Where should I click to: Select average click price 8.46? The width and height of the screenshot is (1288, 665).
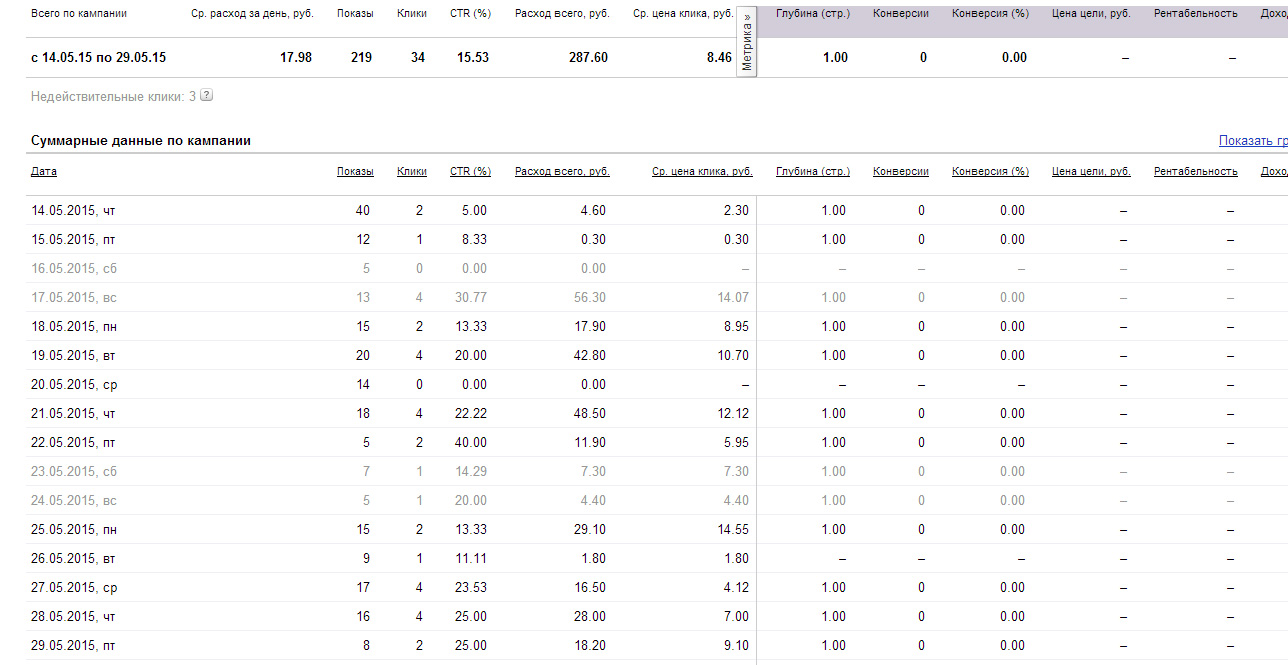(x=719, y=58)
